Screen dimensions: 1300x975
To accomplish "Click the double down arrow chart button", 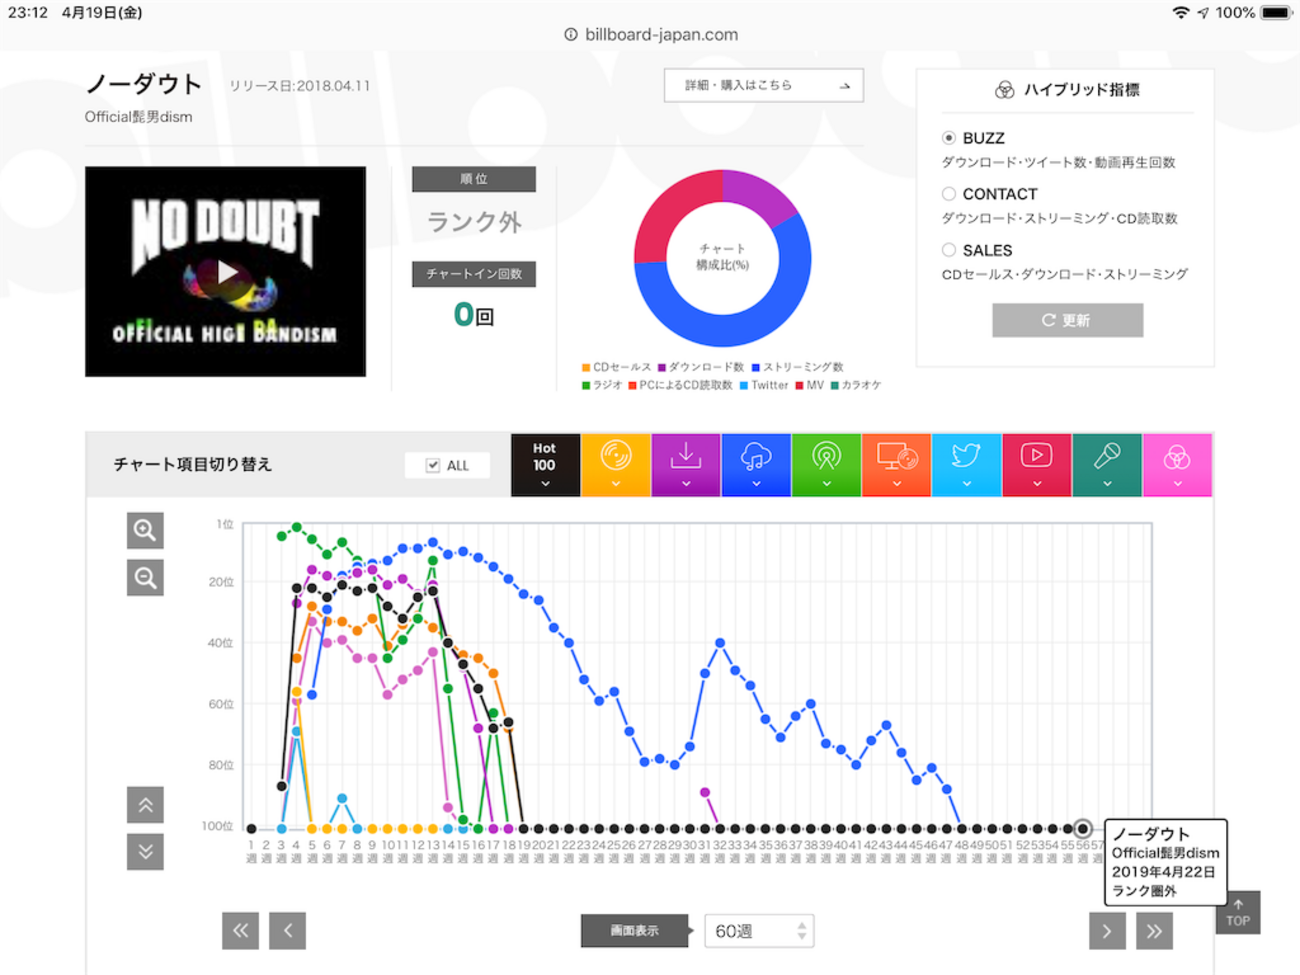I will (145, 851).
